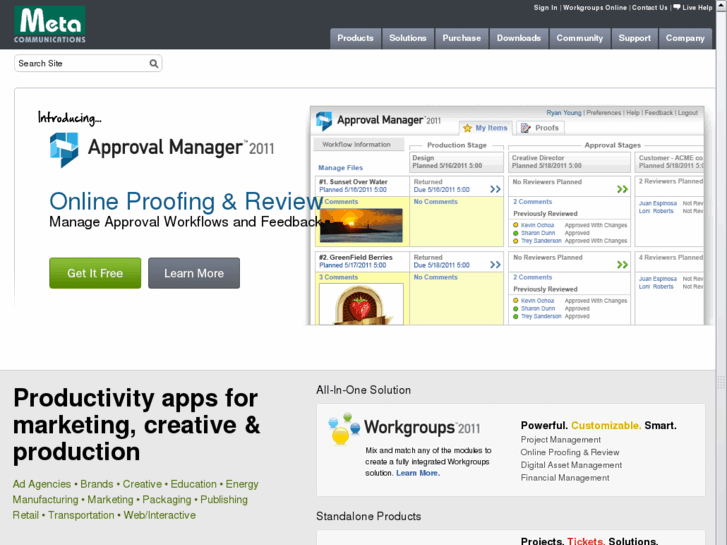Click the All-In-One Solution heading
The height and width of the screenshot is (545, 727).
click(364, 390)
